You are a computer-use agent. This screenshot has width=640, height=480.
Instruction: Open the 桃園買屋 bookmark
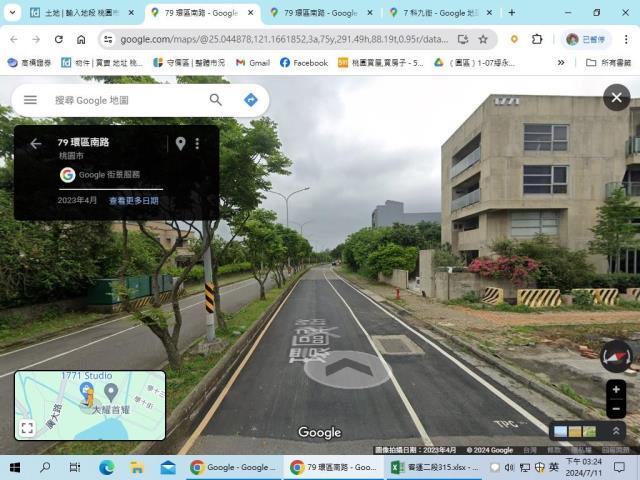pyautogui.click(x=381, y=62)
